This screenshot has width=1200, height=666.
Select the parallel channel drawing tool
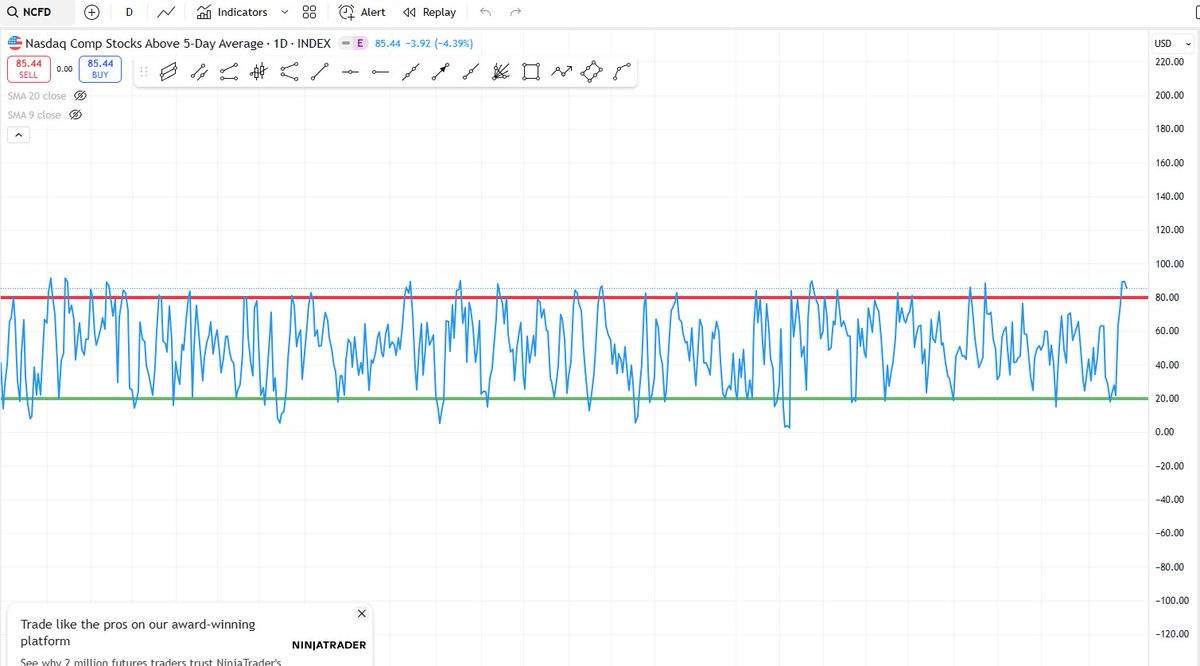coord(168,72)
